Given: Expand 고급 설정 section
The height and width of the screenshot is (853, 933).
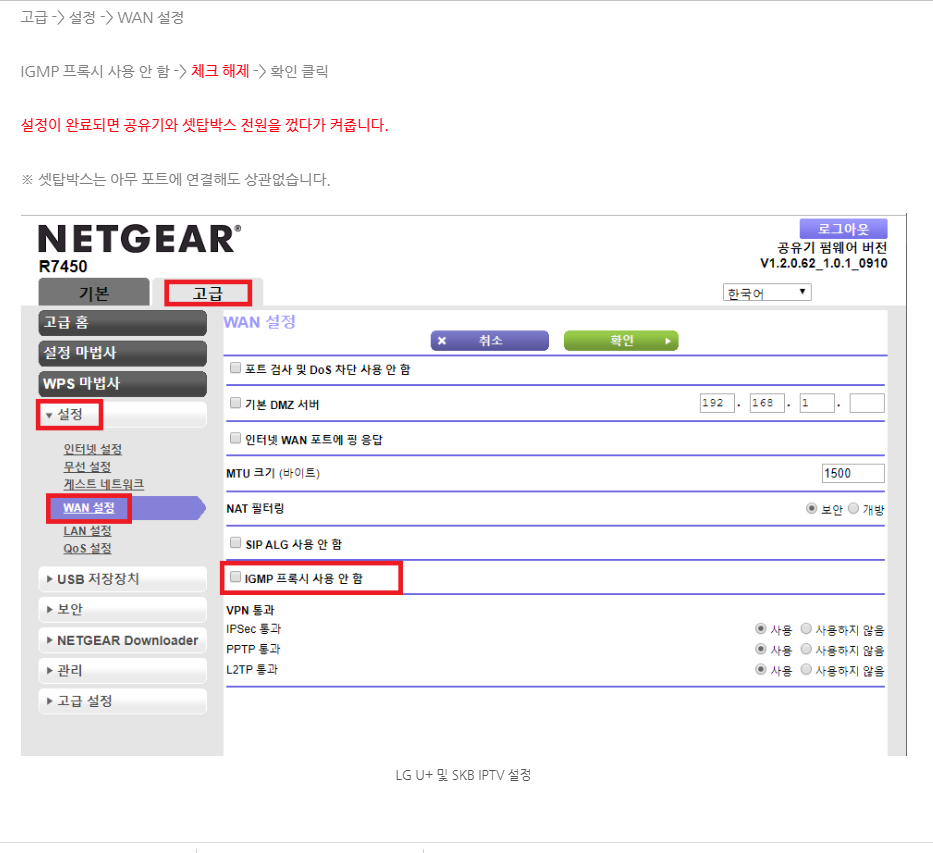Looking at the screenshot, I should (x=123, y=701).
